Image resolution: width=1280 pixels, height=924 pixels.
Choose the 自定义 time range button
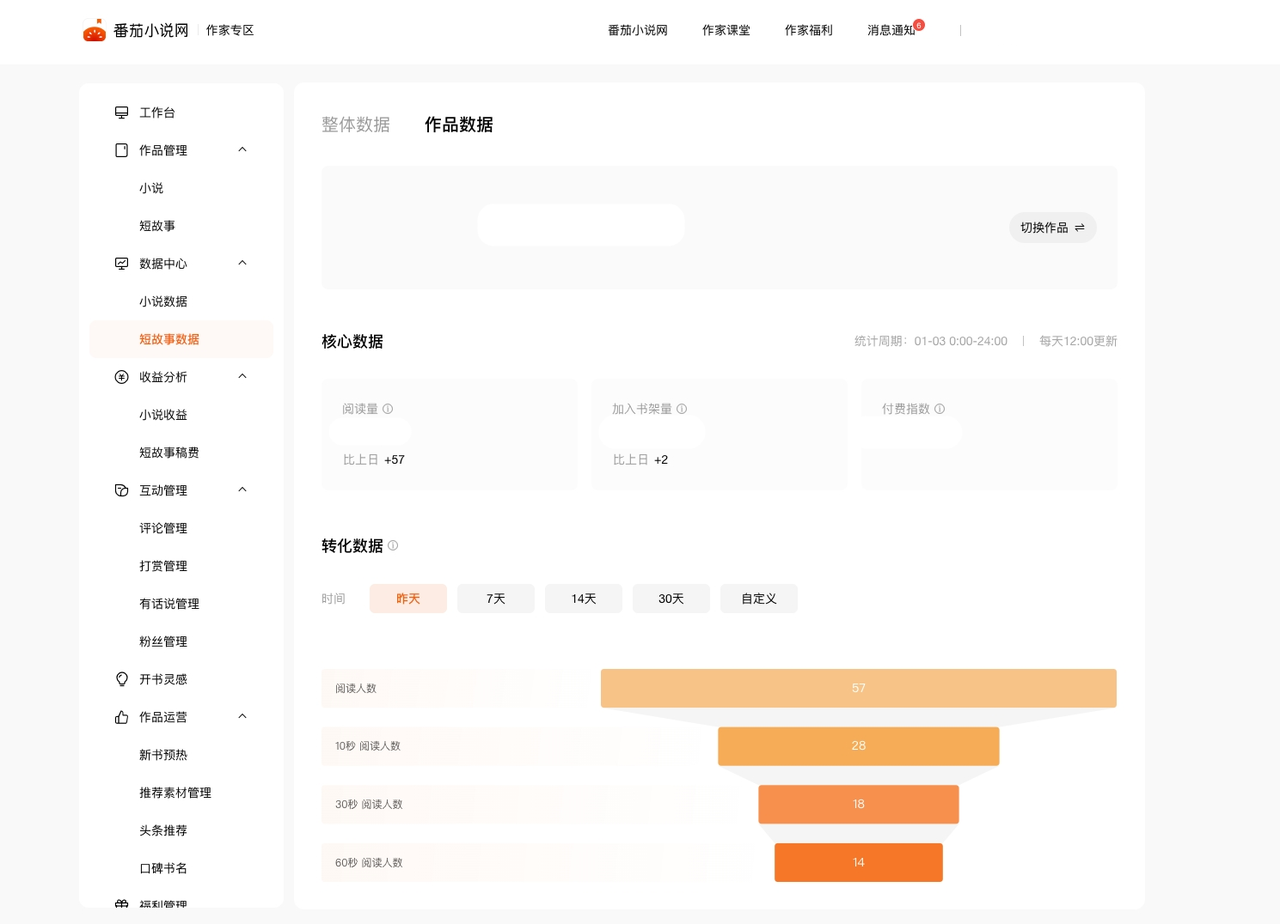click(x=759, y=599)
